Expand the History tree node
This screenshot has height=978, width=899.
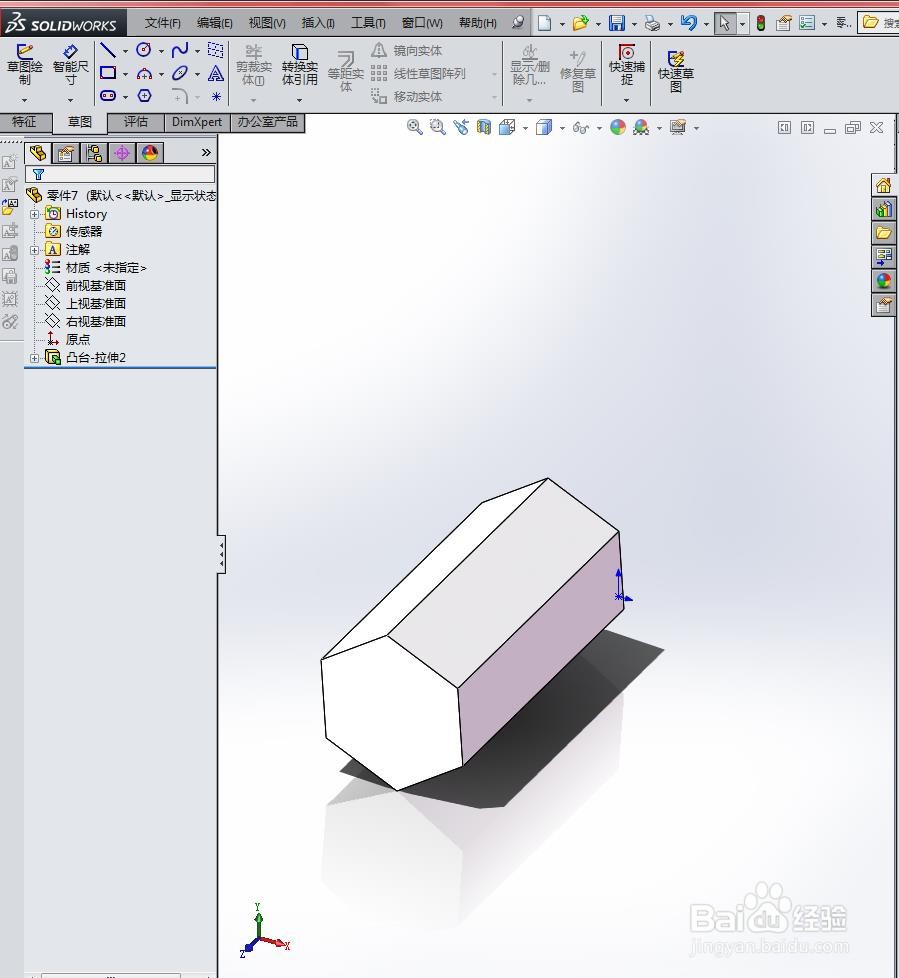coord(34,214)
